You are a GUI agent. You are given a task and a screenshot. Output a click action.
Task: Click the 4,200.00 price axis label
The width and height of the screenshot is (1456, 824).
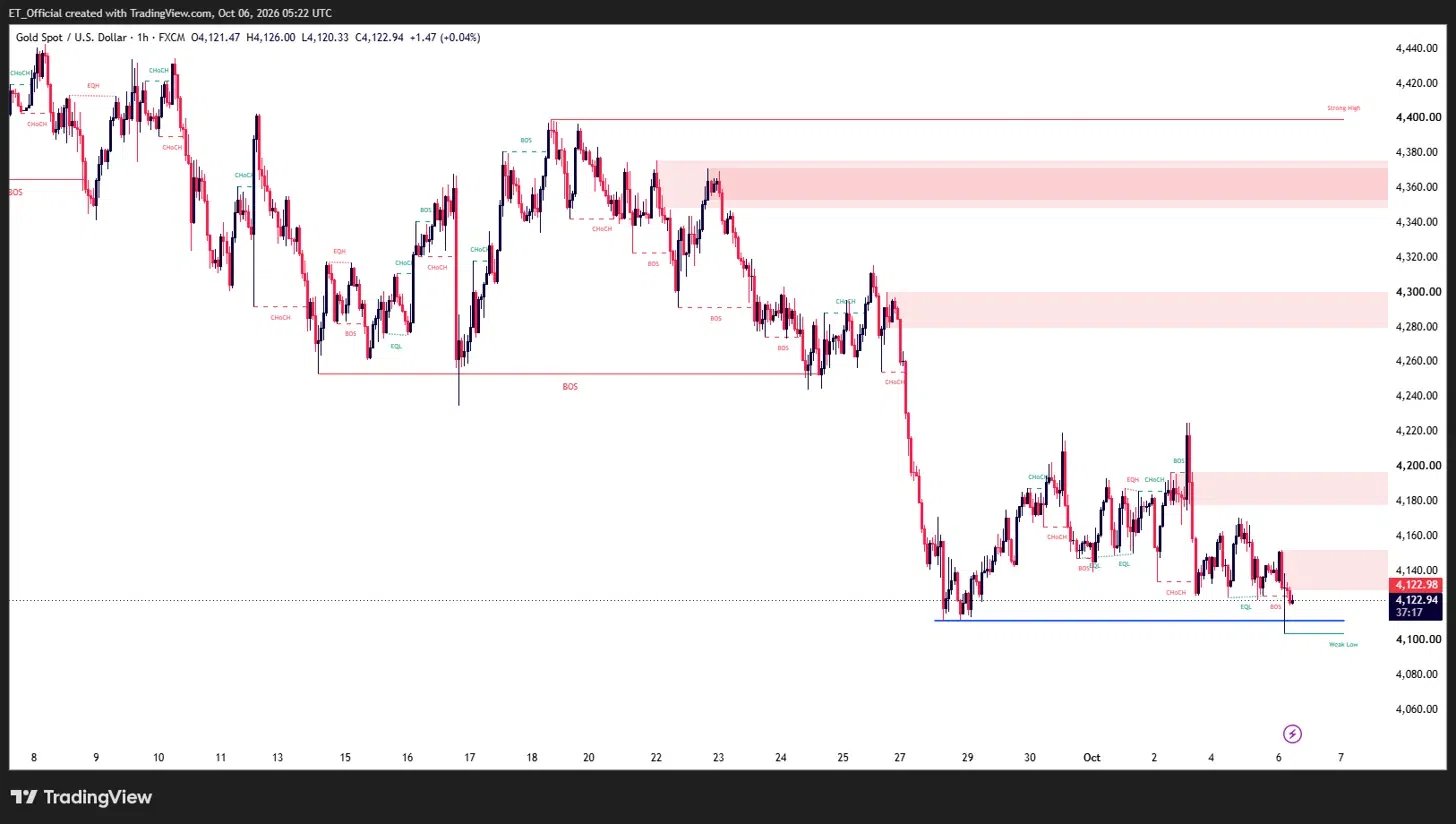tap(1416, 466)
